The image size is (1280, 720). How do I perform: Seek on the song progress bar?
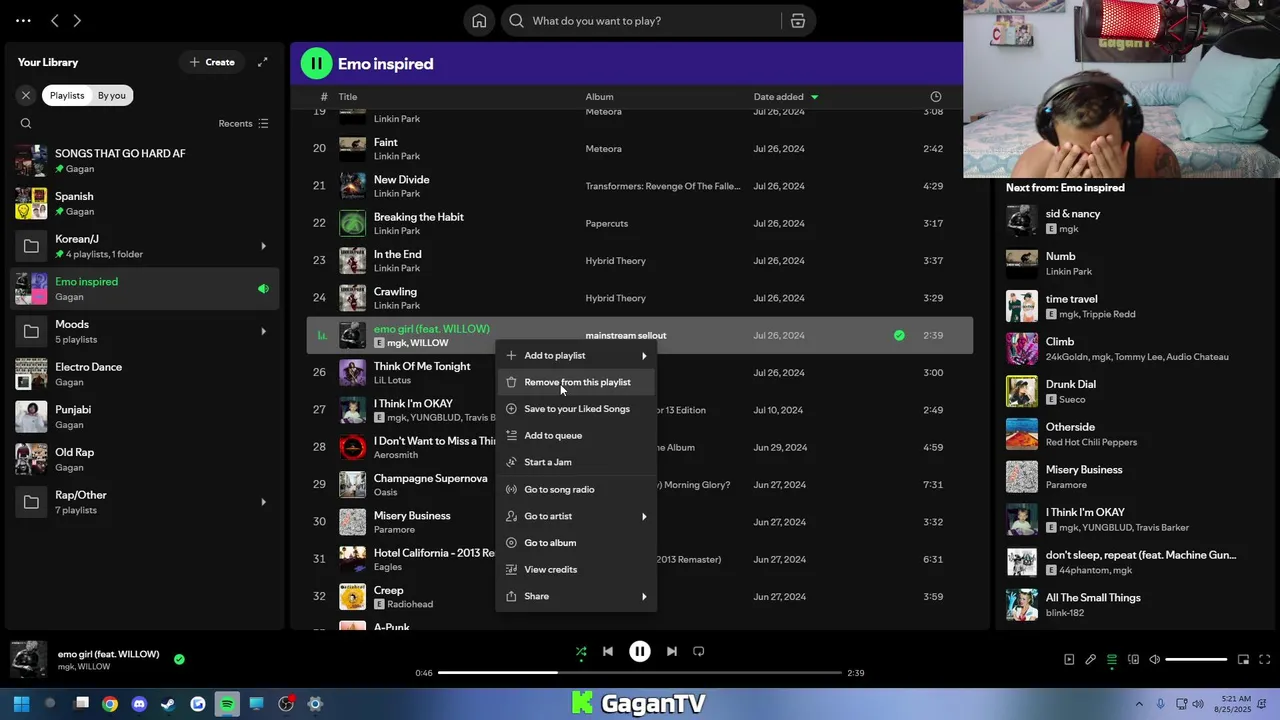[x=639, y=673]
